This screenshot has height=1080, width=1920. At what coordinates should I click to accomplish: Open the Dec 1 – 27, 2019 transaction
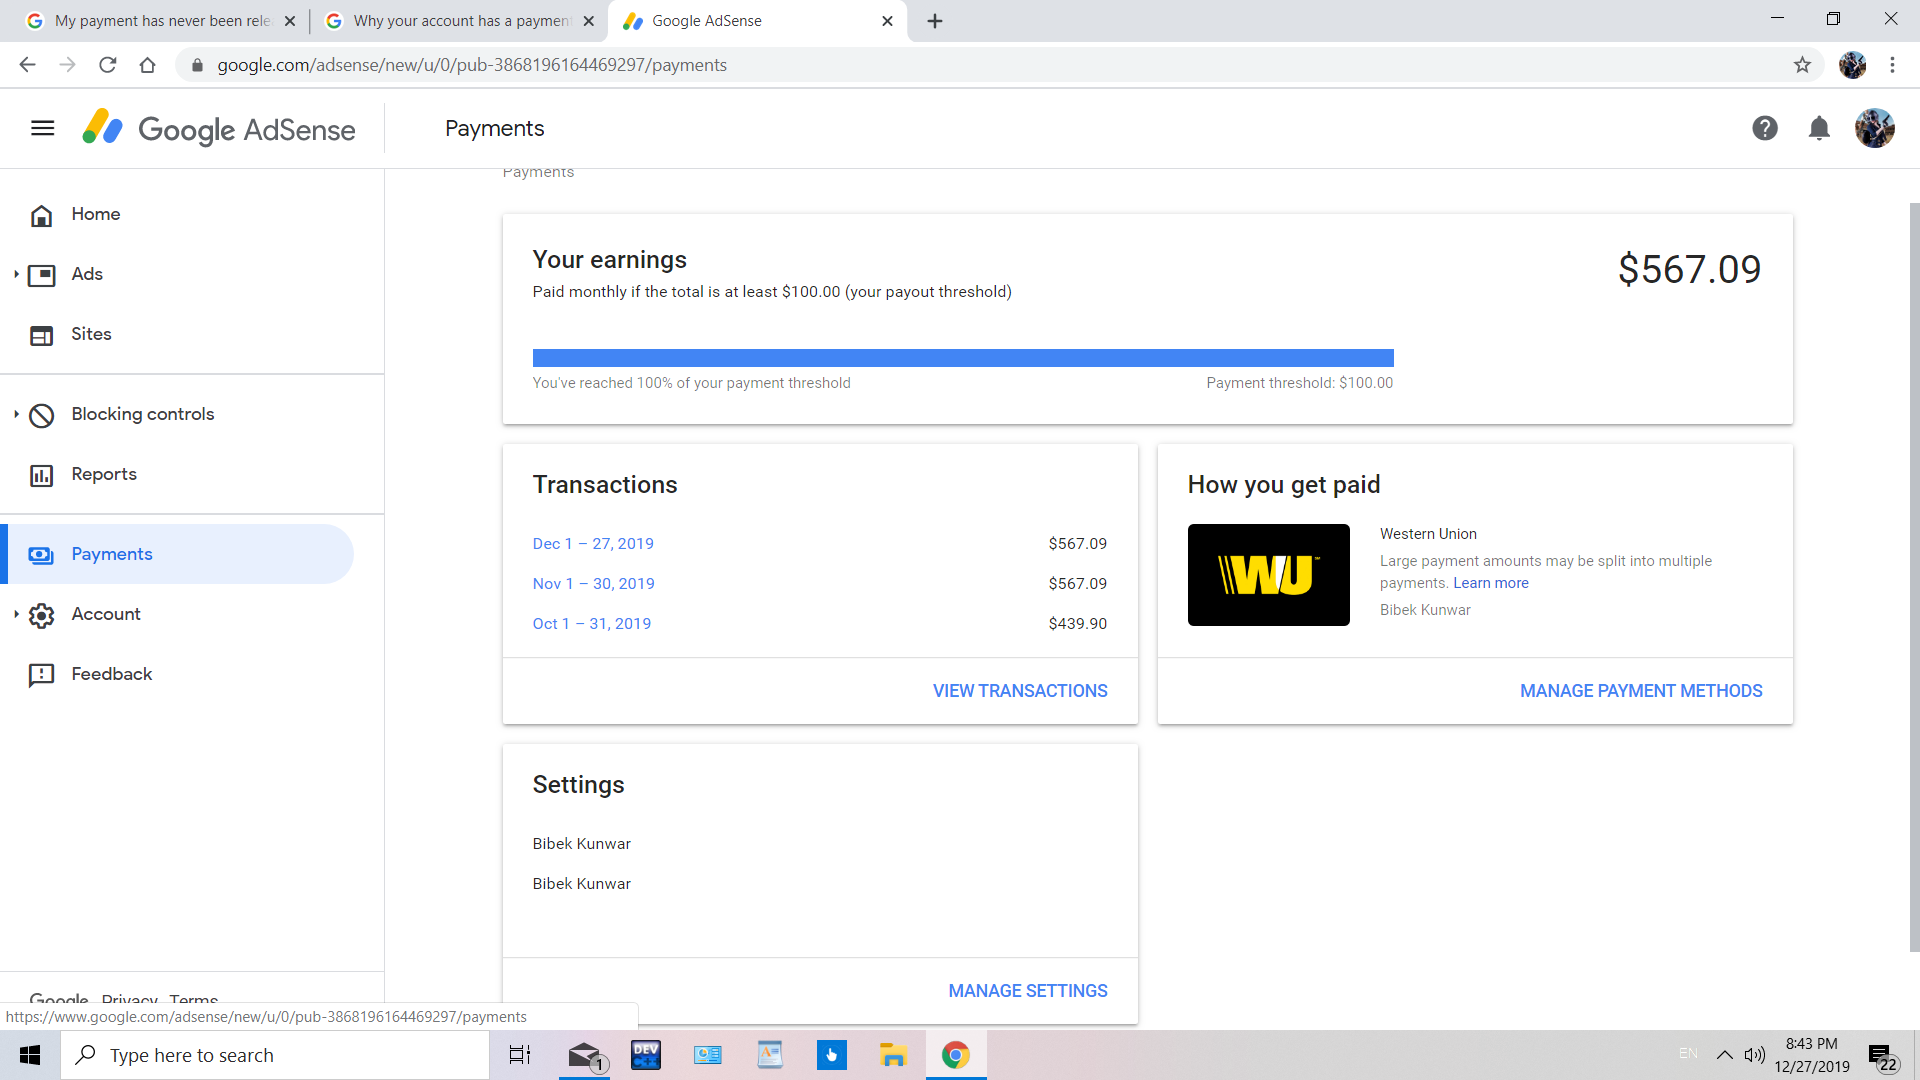pos(593,544)
